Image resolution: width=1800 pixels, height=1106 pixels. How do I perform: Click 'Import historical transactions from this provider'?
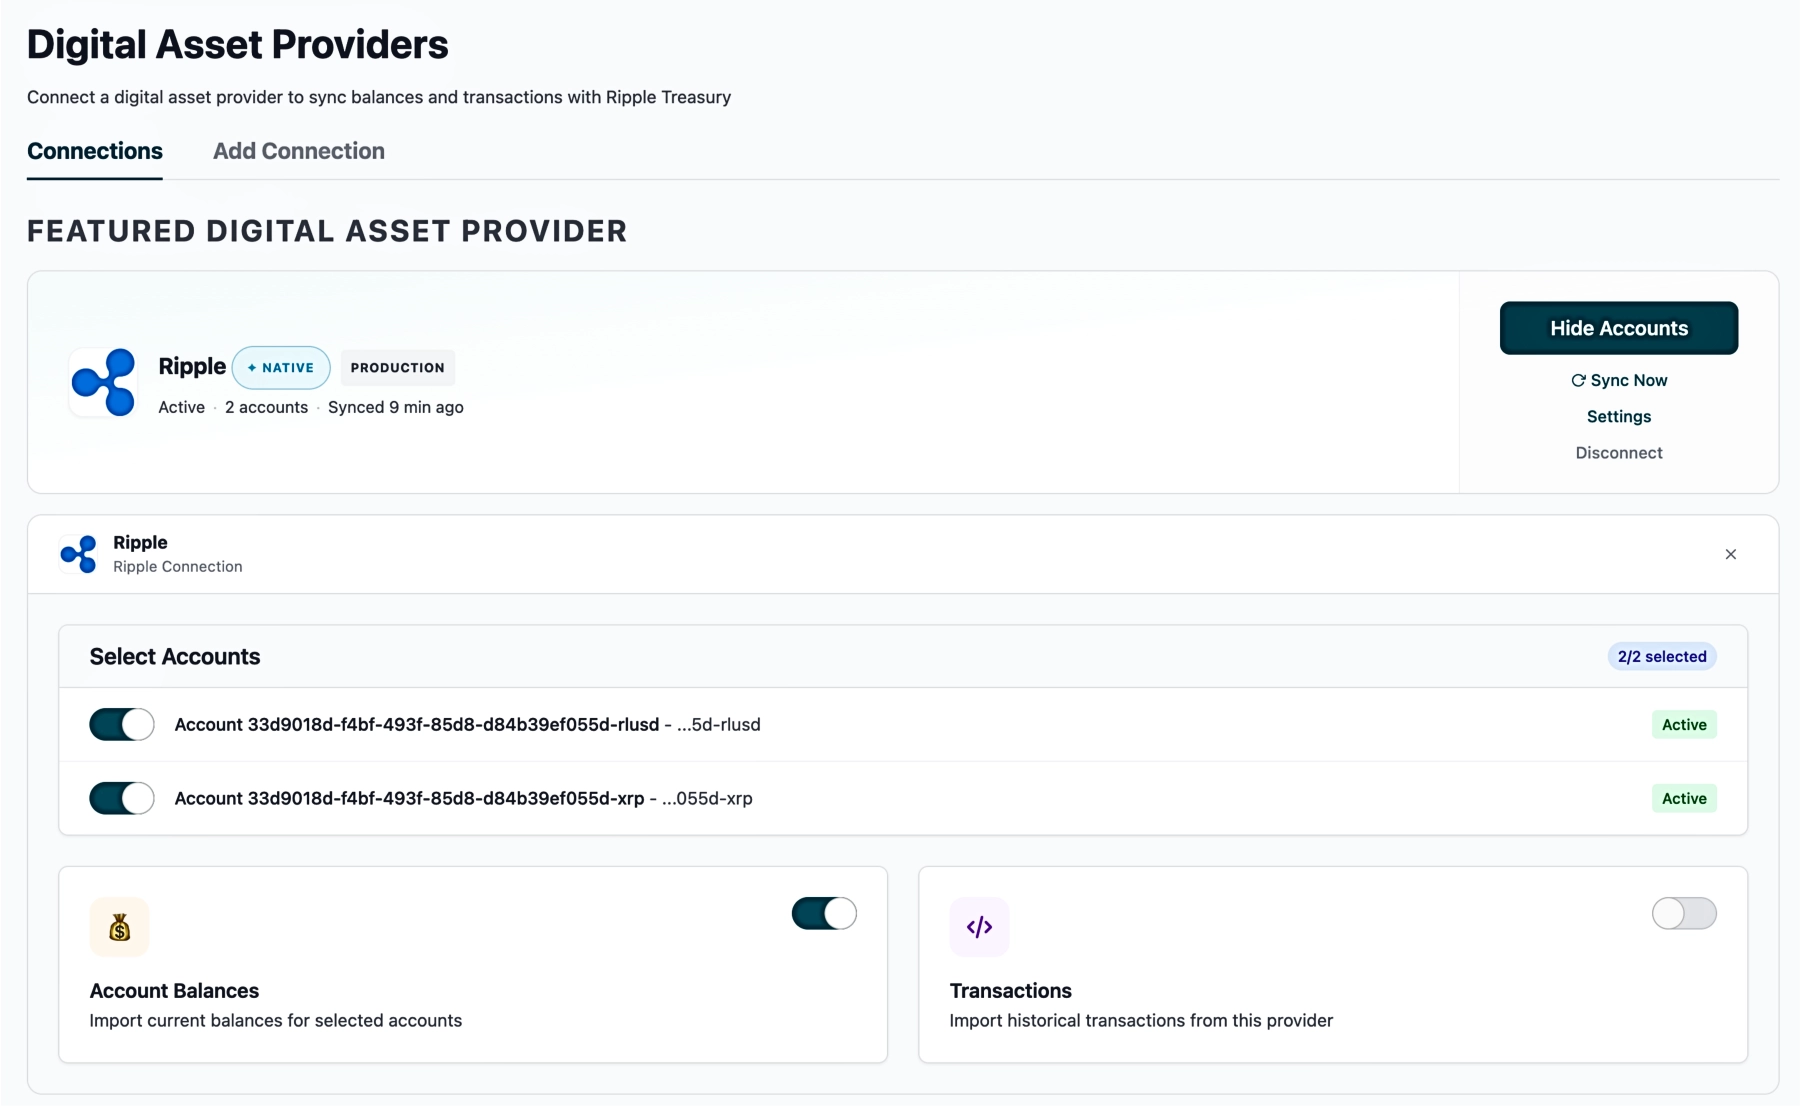pos(1141,1020)
